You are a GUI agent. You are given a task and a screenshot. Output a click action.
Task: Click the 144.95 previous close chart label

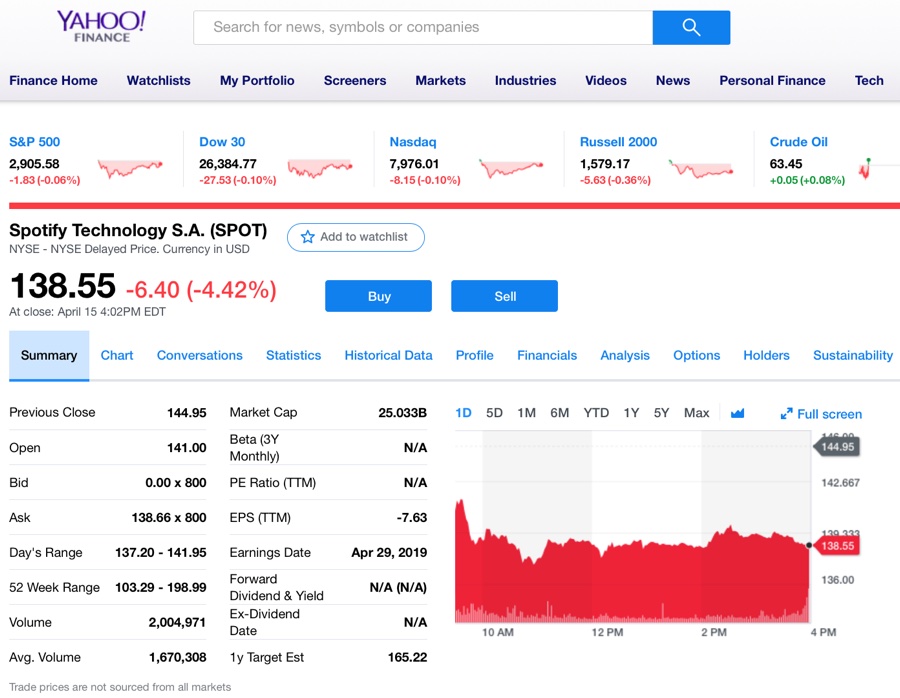pos(837,447)
